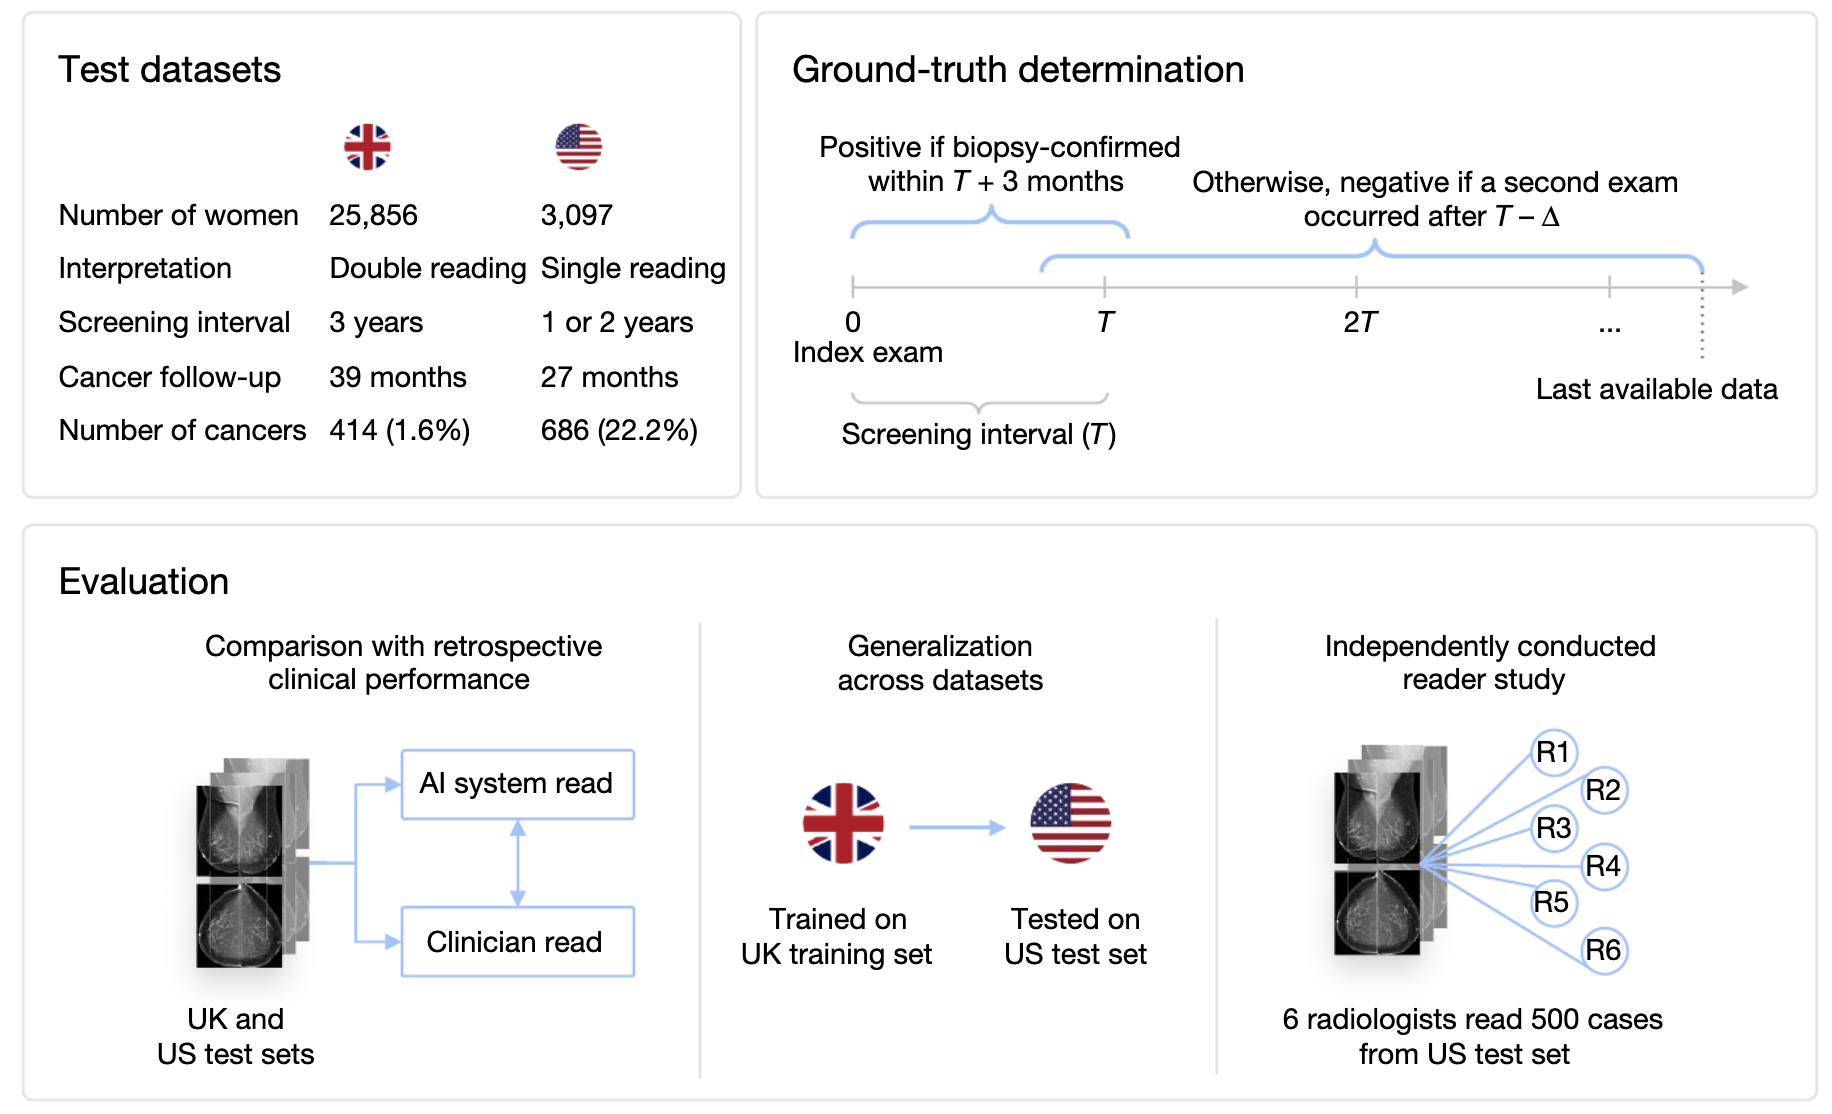Click the 'Ground-truth determination' heading
The image size is (1832, 1114).
point(1017,70)
